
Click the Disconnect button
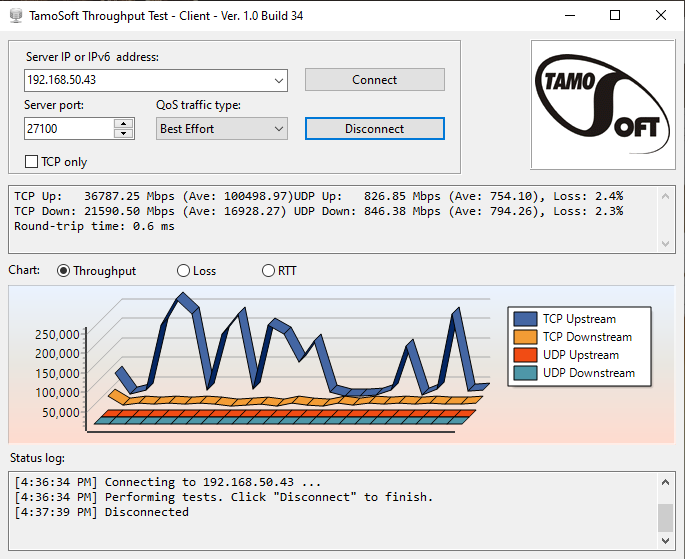(374, 129)
